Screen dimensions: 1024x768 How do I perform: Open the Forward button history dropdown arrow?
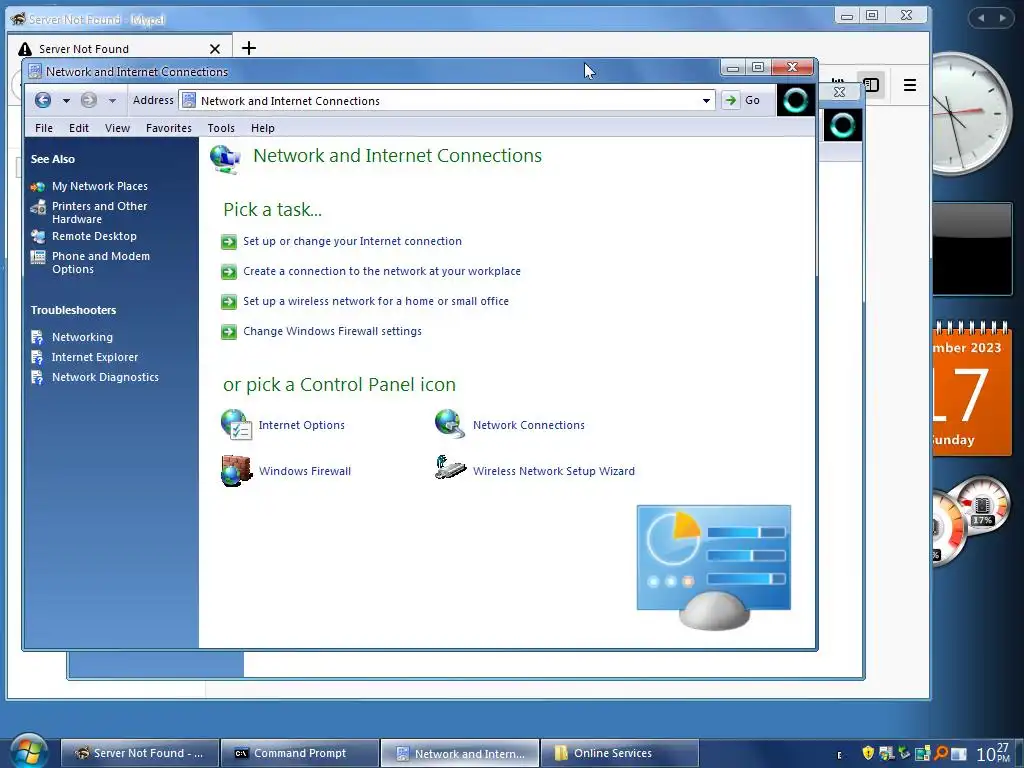(x=112, y=101)
